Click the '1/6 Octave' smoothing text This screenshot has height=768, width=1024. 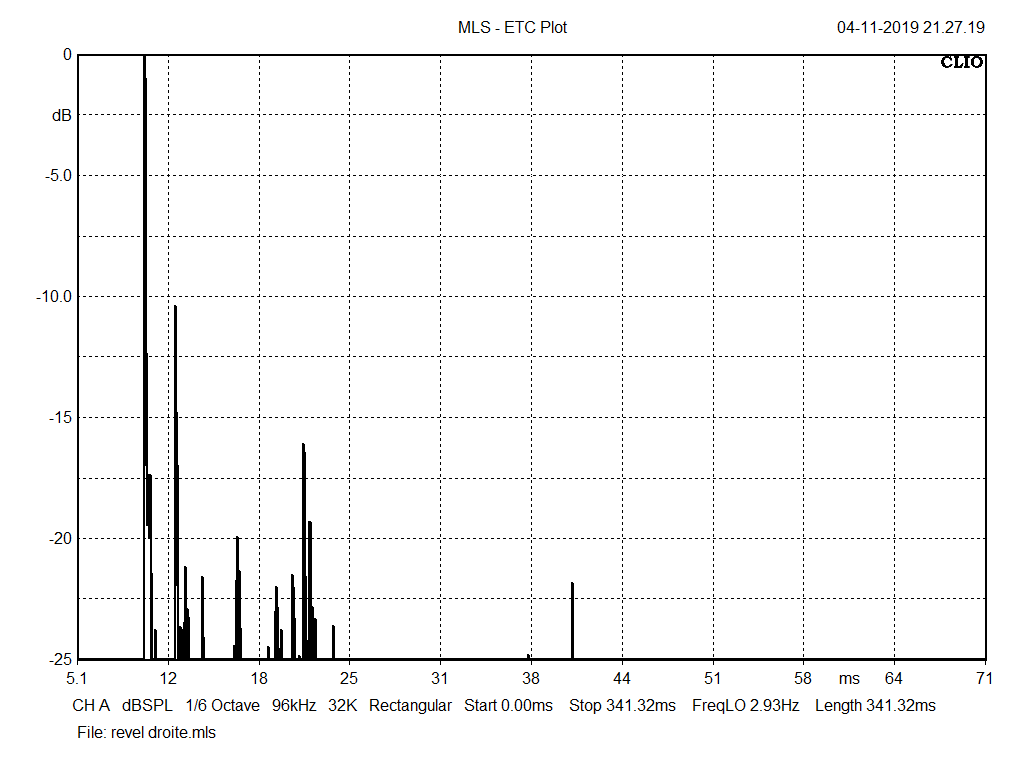click(222, 705)
